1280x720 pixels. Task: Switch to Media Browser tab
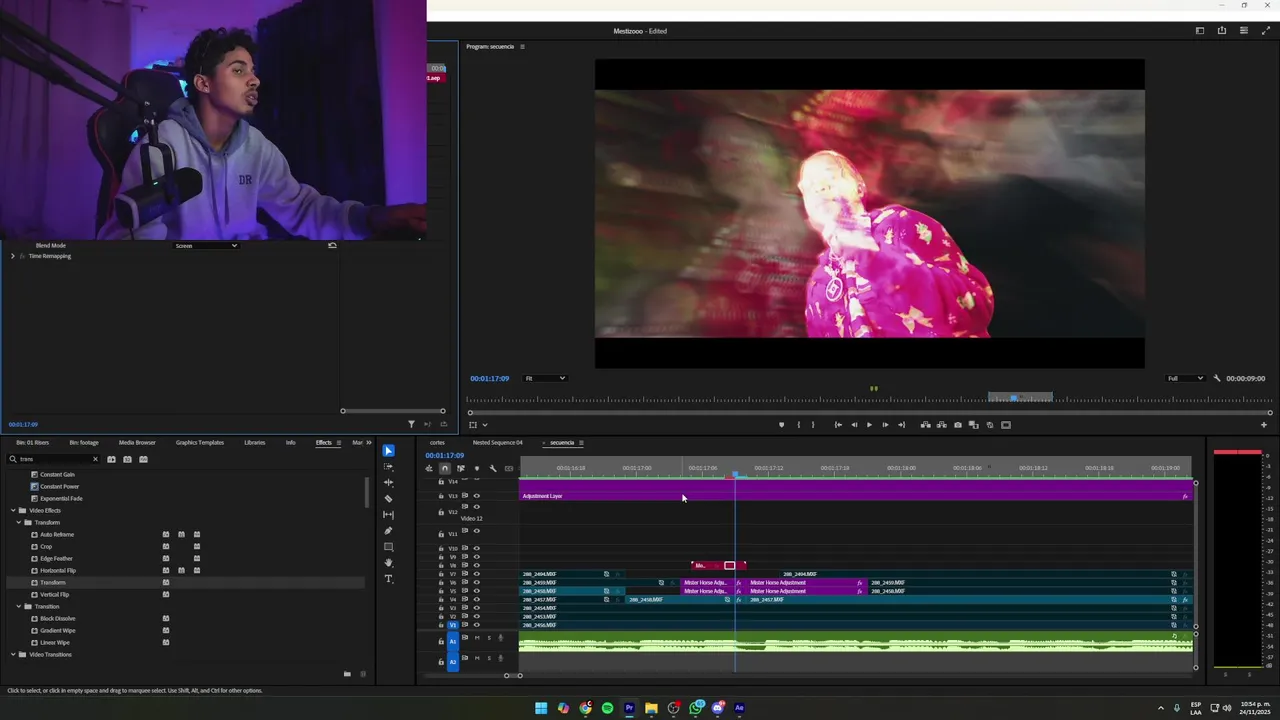[x=137, y=442]
